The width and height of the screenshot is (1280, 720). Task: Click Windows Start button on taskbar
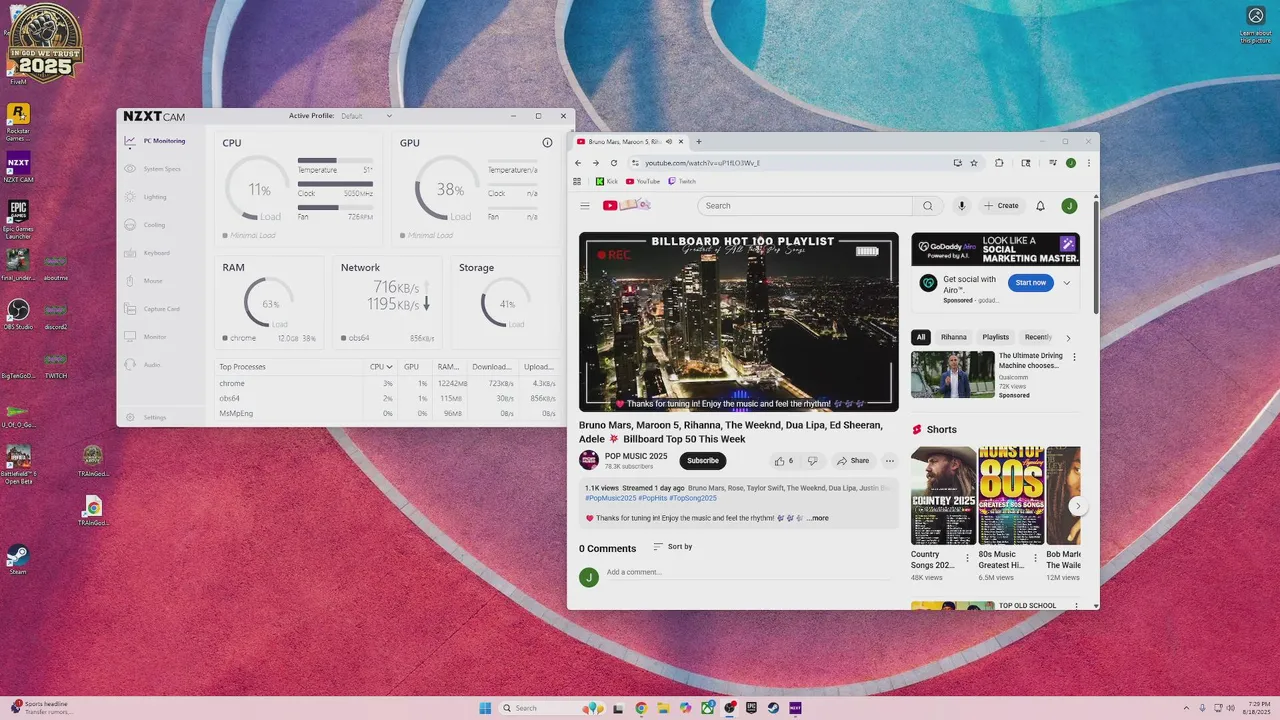(x=485, y=708)
